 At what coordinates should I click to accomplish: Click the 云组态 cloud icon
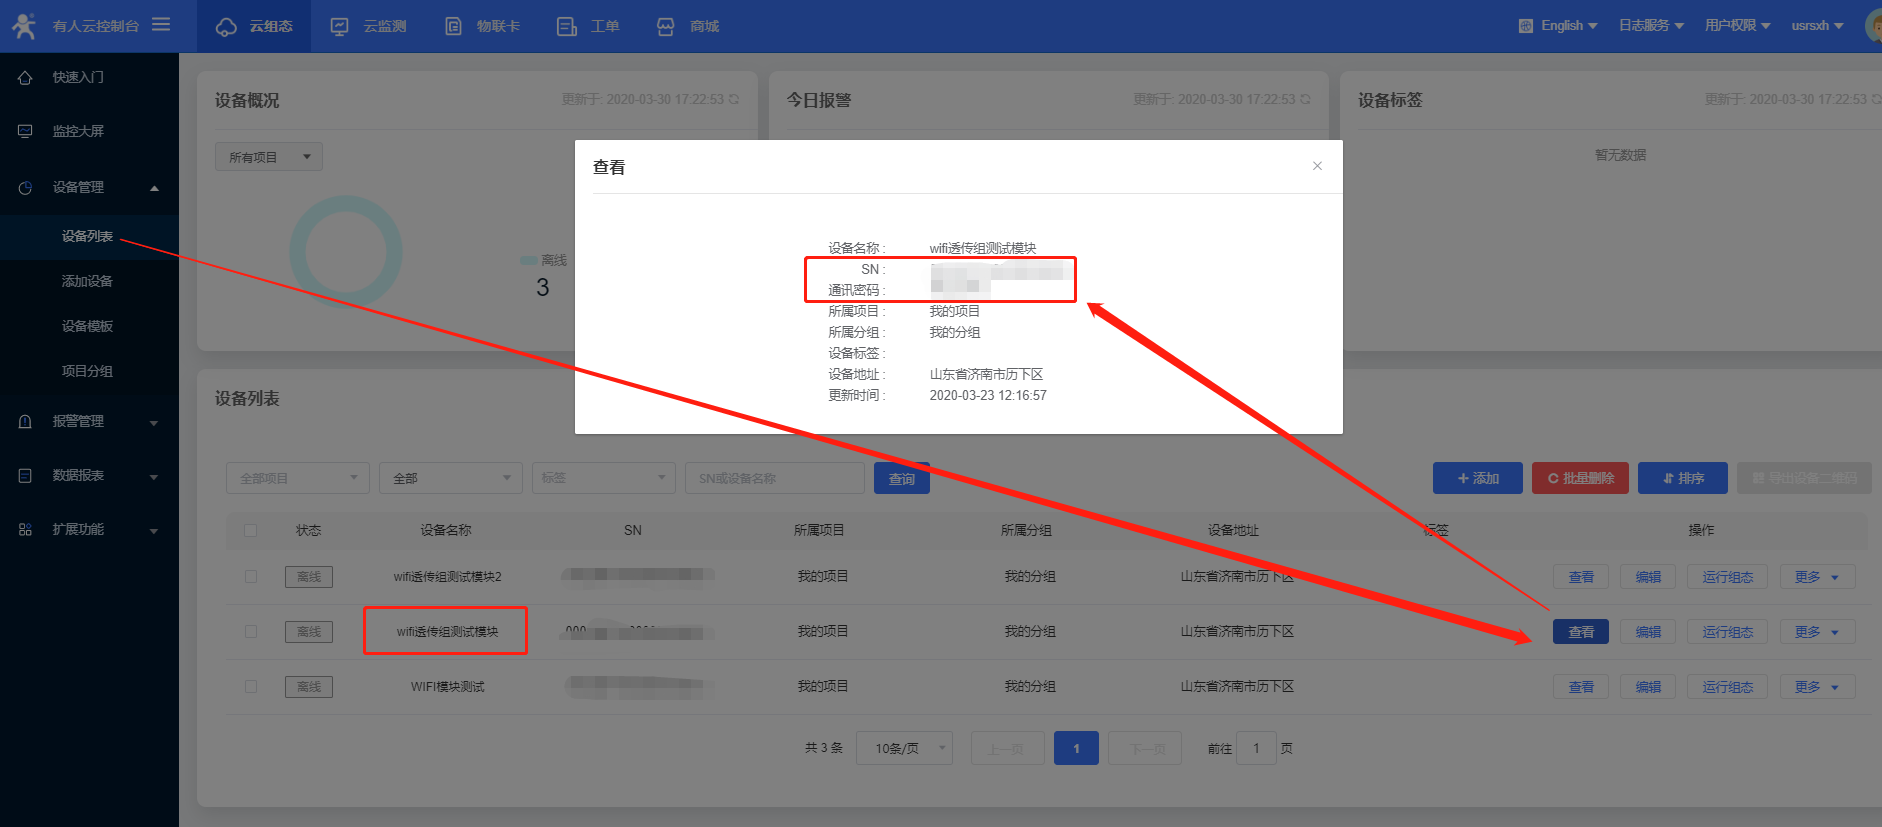click(x=227, y=27)
